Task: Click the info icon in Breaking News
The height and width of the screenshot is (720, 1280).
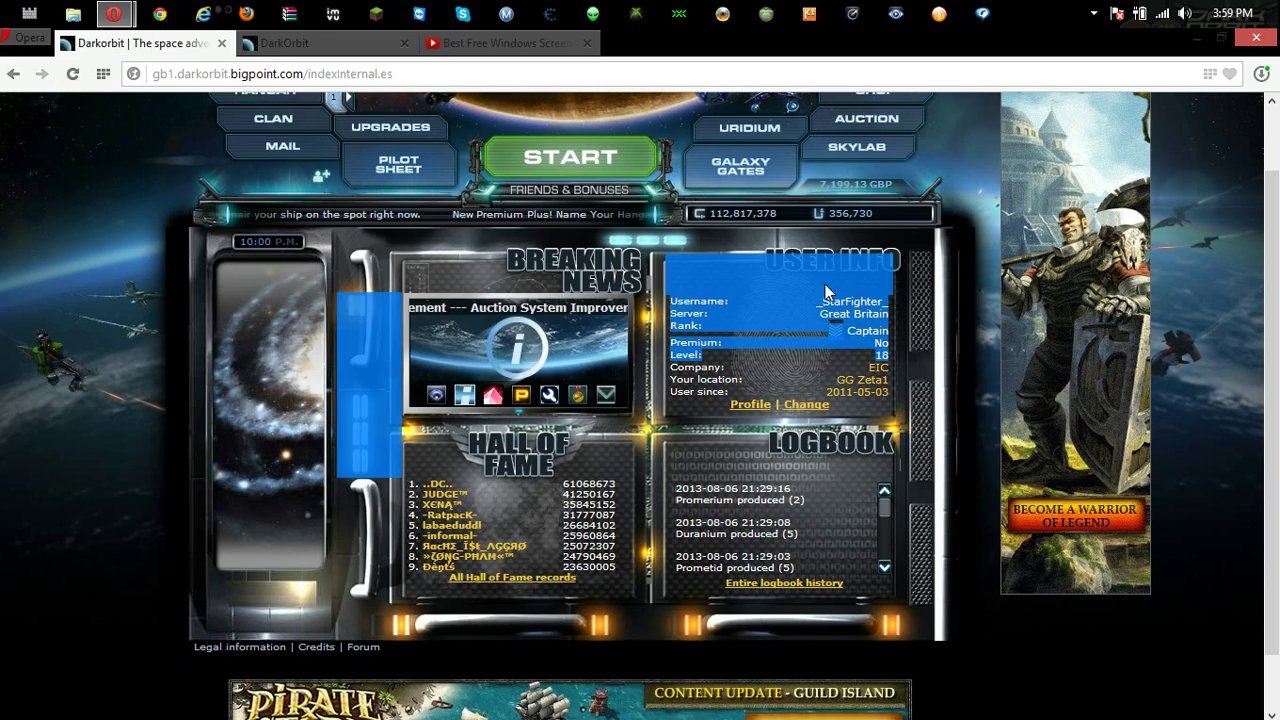Action: pyautogui.click(x=517, y=349)
